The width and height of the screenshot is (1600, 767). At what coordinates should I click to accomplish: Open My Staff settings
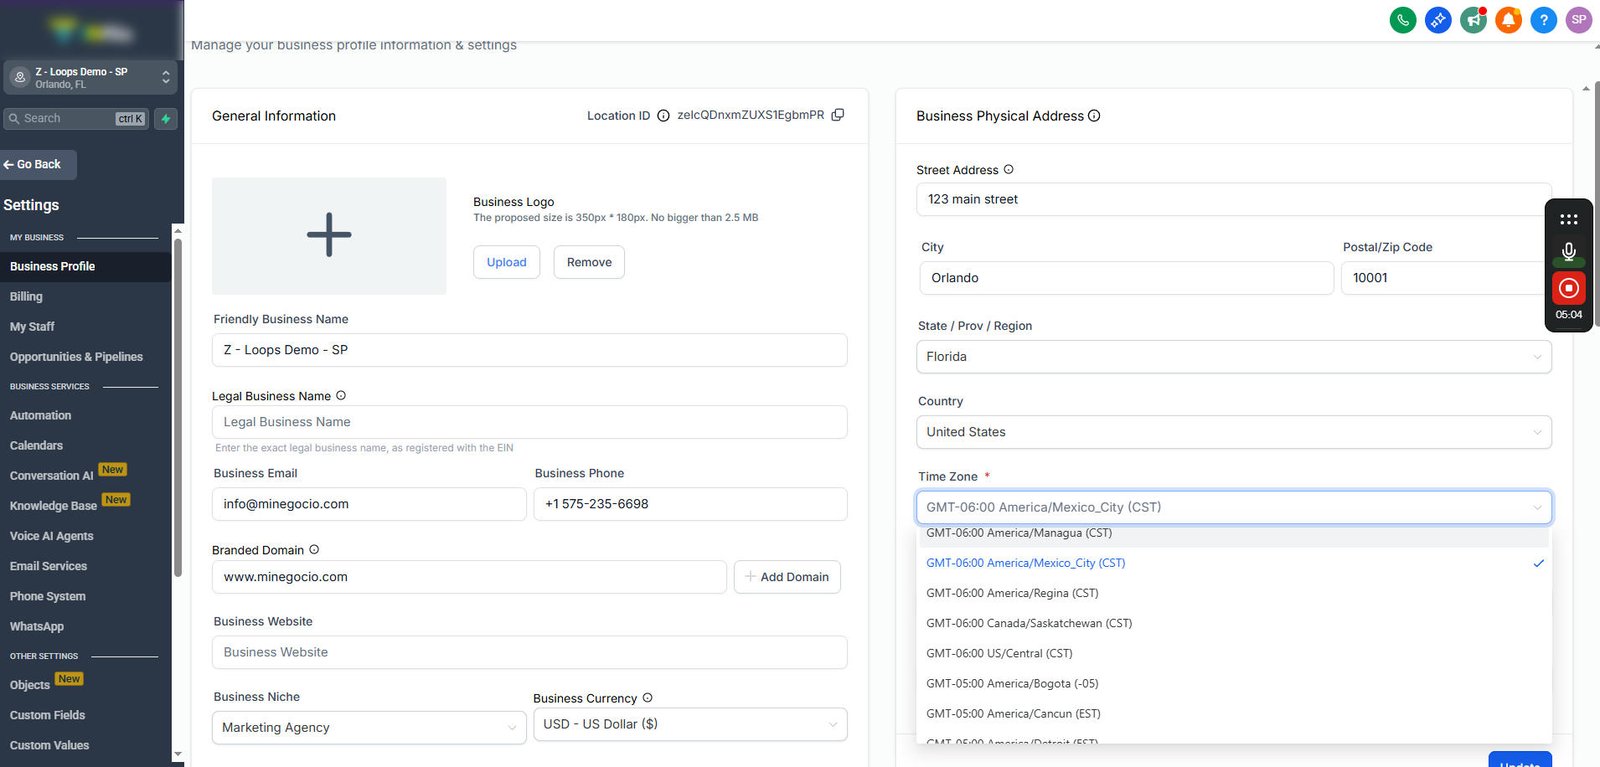32,327
